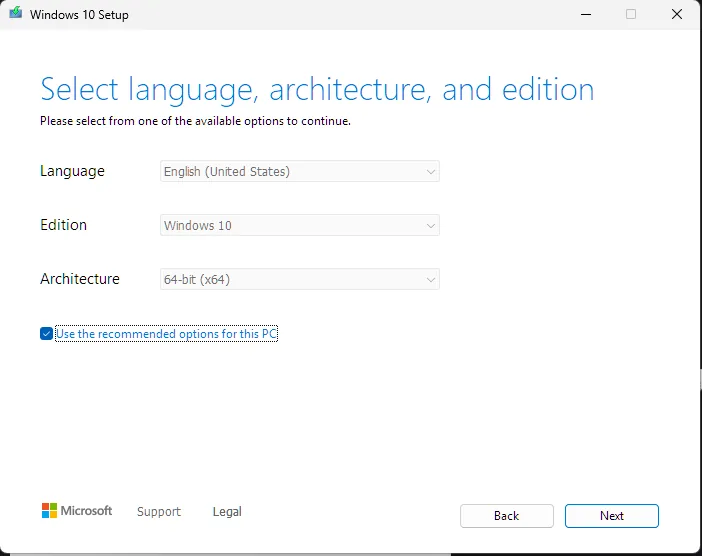Open the Language dropdown
The height and width of the screenshot is (556, 702).
[x=300, y=171]
